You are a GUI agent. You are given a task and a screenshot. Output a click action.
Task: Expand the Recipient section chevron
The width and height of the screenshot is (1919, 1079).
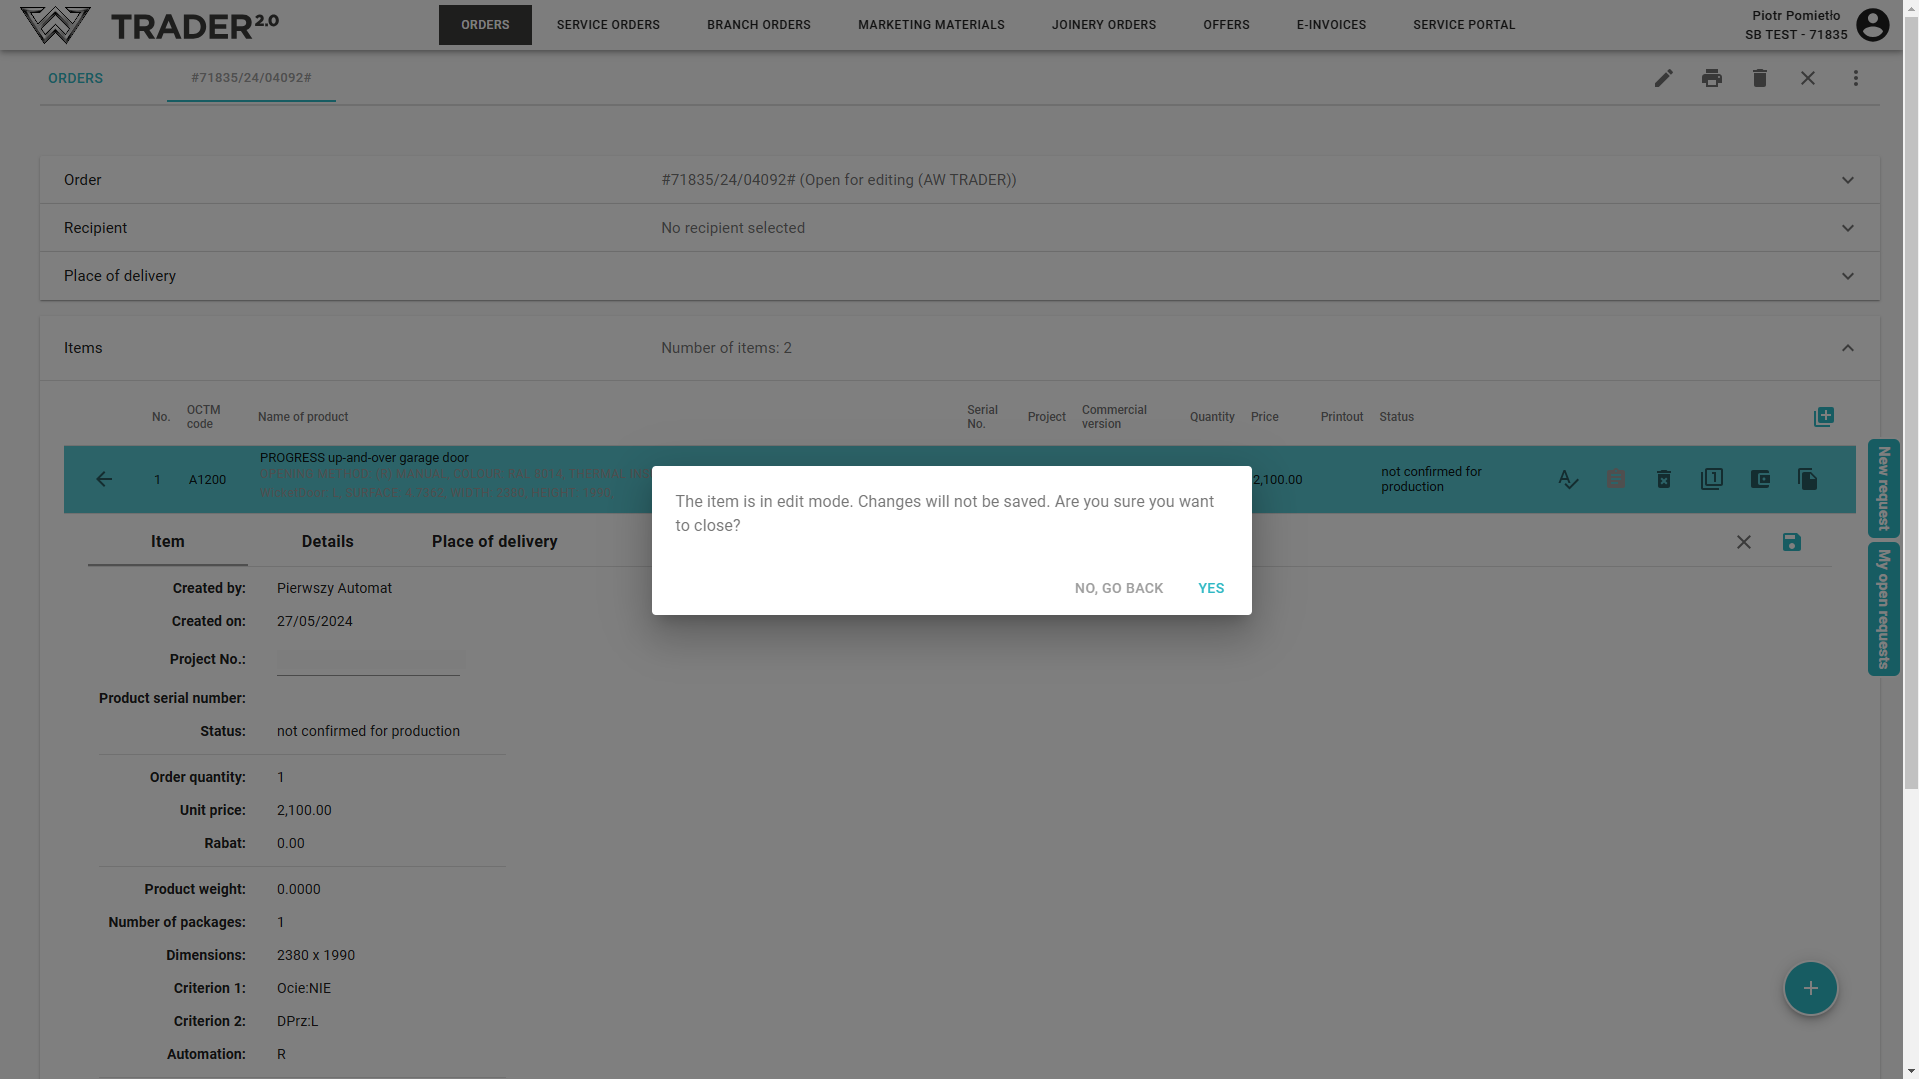(x=1847, y=228)
